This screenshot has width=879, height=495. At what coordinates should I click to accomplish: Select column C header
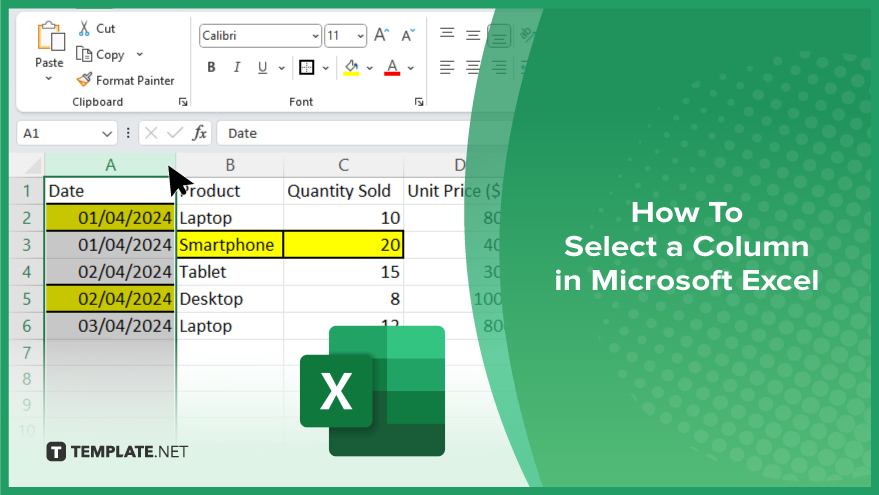[343, 165]
